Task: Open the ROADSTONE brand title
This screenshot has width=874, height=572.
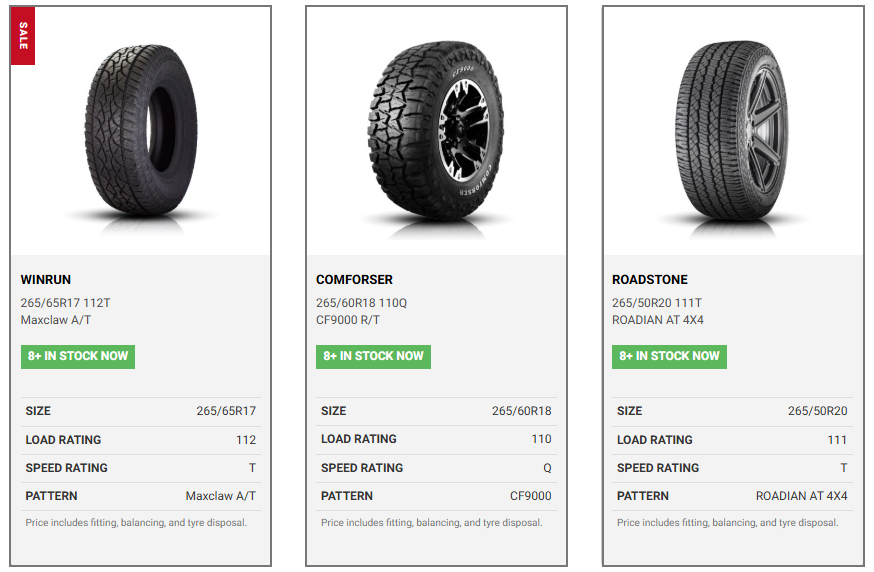Action: point(650,280)
